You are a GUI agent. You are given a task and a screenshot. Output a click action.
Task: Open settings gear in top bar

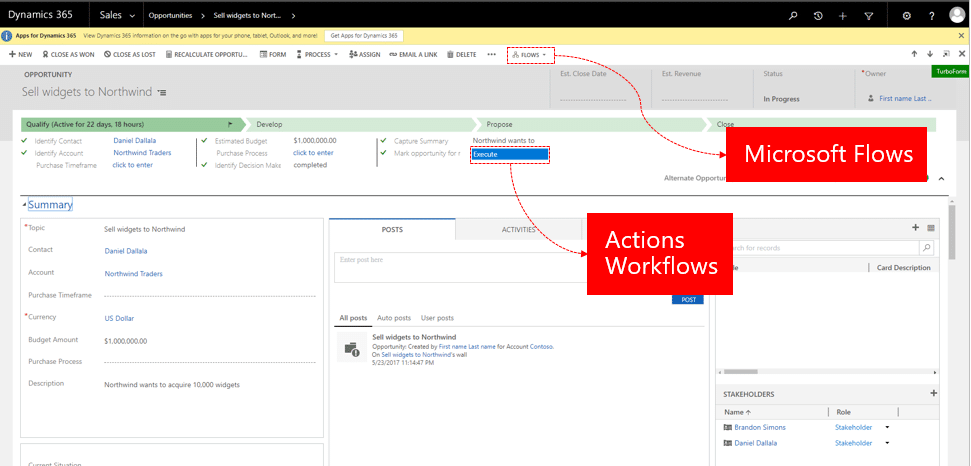click(x=907, y=16)
